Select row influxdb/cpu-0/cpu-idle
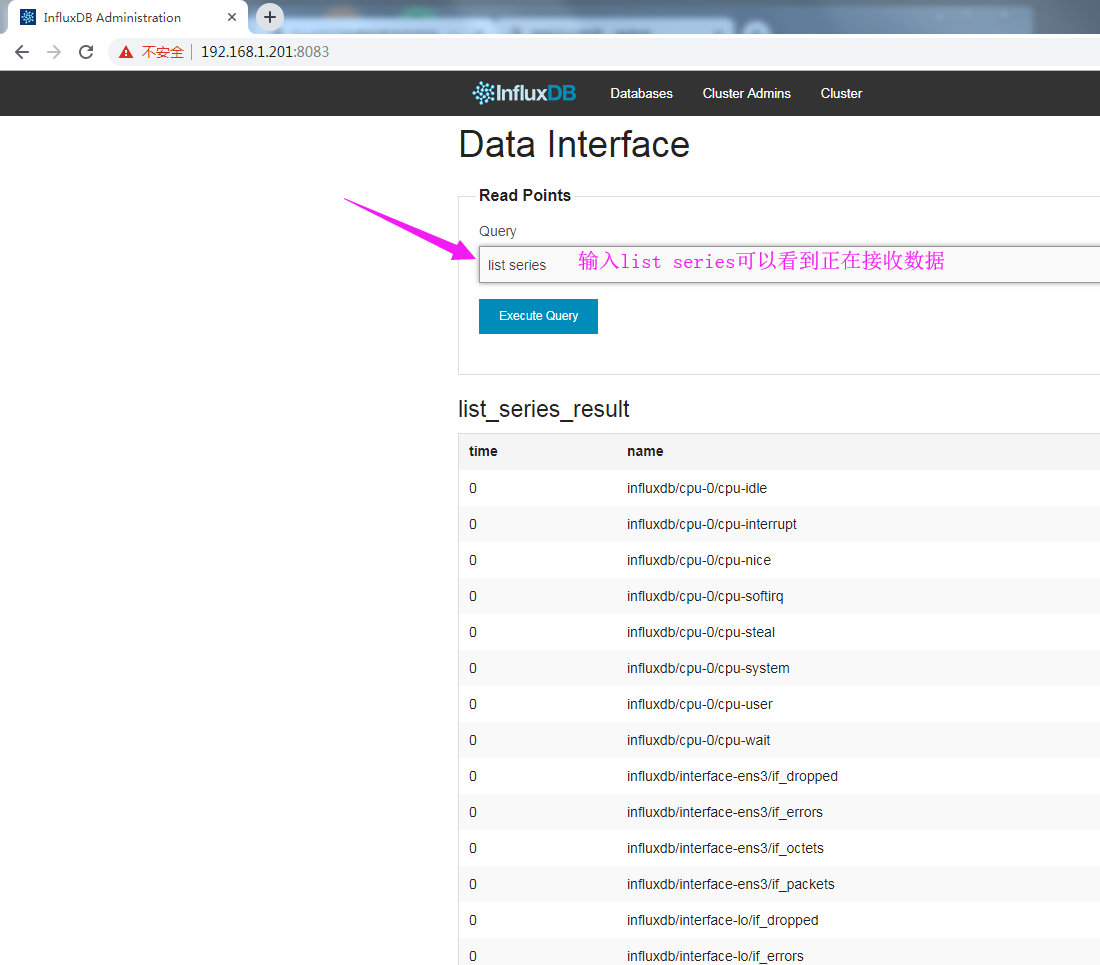The height and width of the screenshot is (965, 1100). (779, 488)
